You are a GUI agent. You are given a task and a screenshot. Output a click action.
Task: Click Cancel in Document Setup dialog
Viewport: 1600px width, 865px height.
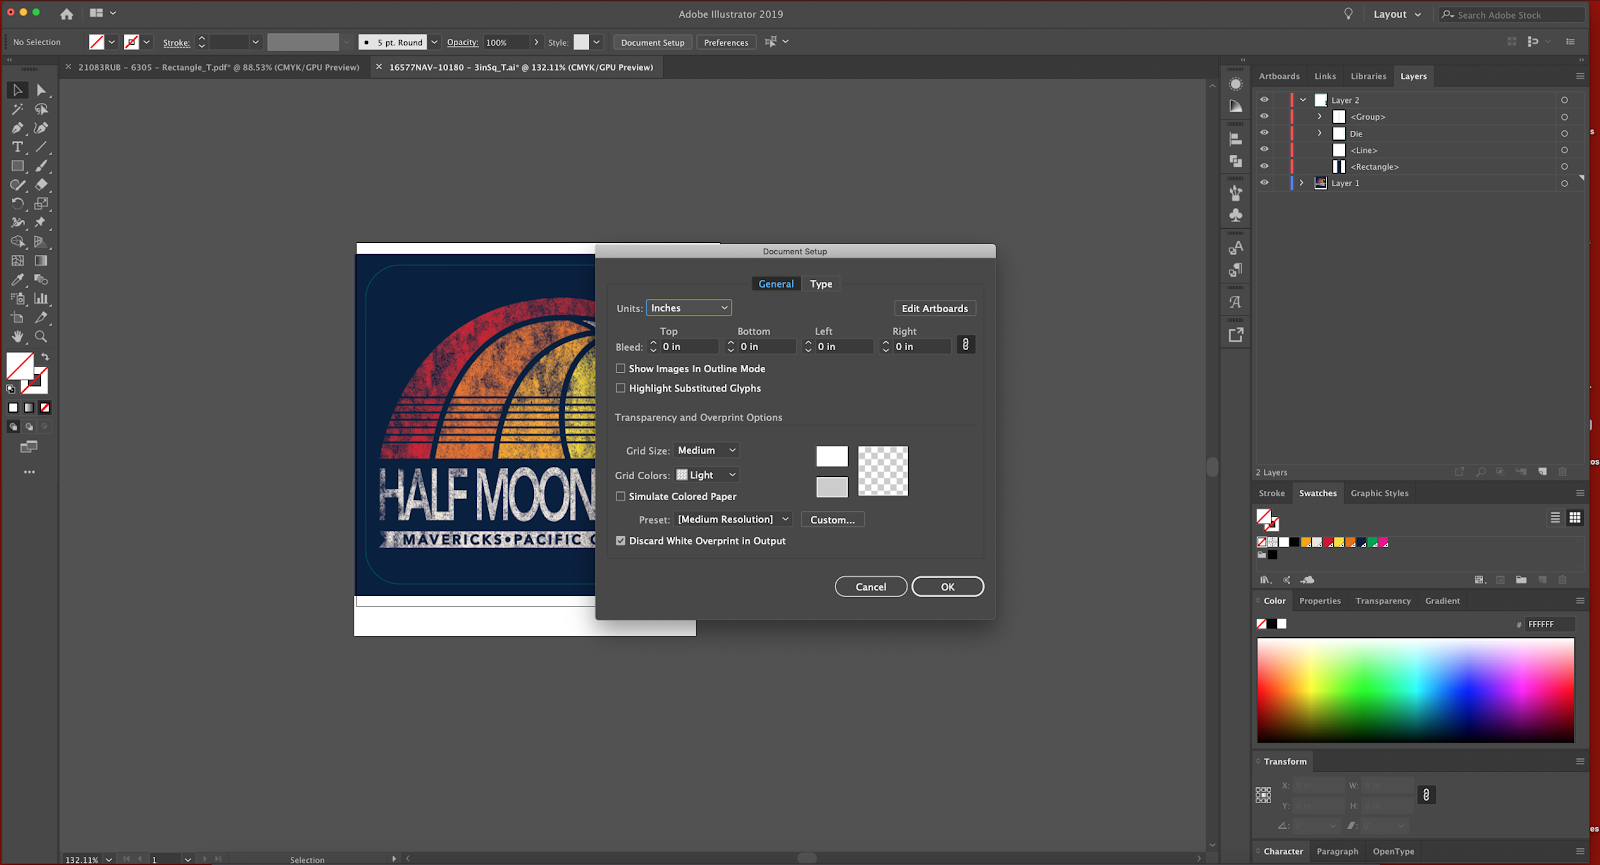tap(871, 587)
